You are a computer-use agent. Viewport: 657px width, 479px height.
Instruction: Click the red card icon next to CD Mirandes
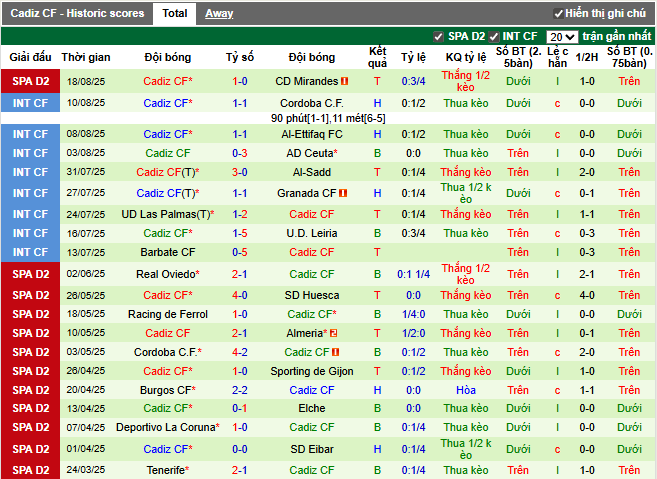pyautogui.click(x=344, y=81)
